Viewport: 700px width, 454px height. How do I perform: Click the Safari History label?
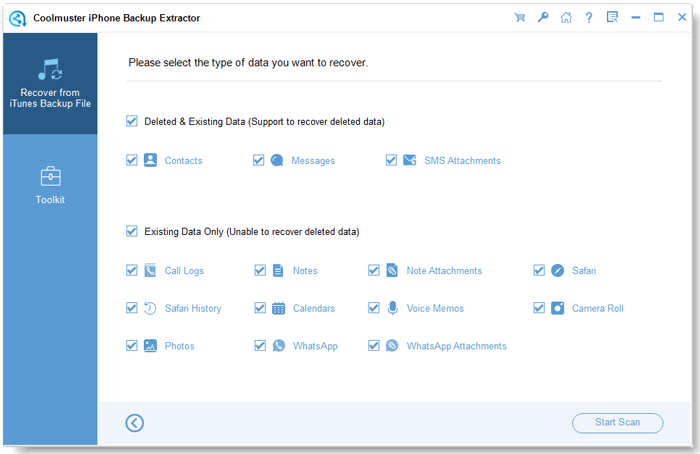pyautogui.click(x=193, y=308)
